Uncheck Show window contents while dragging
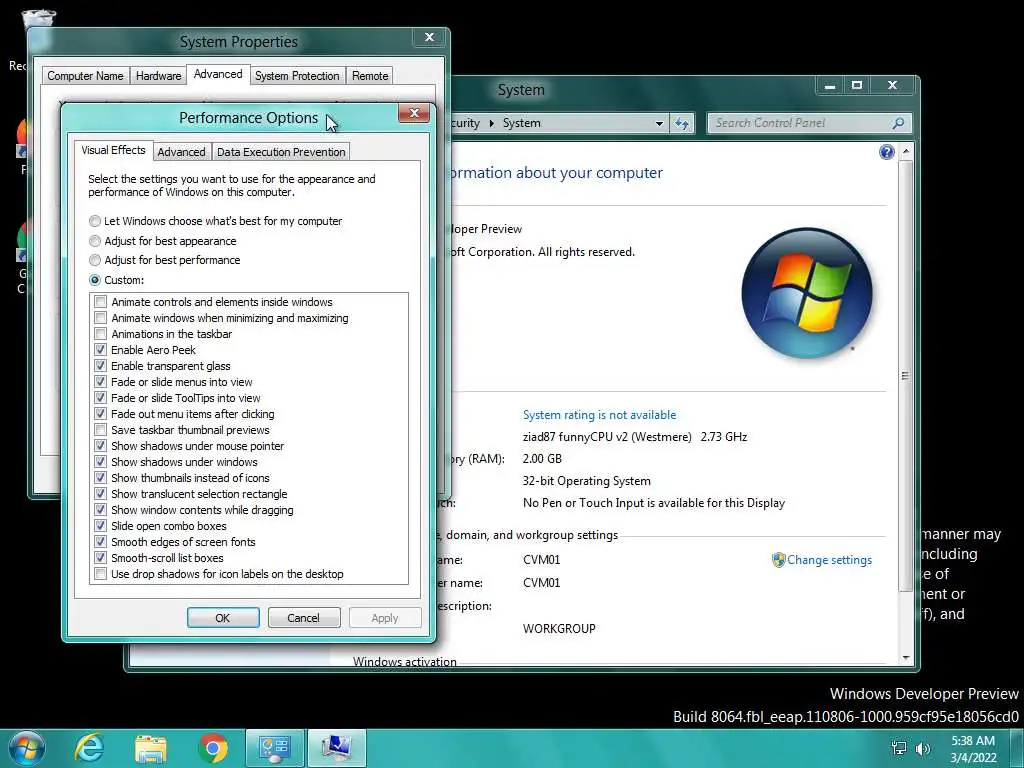This screenshot has width=1024, height=768. [x=100, y=510]
